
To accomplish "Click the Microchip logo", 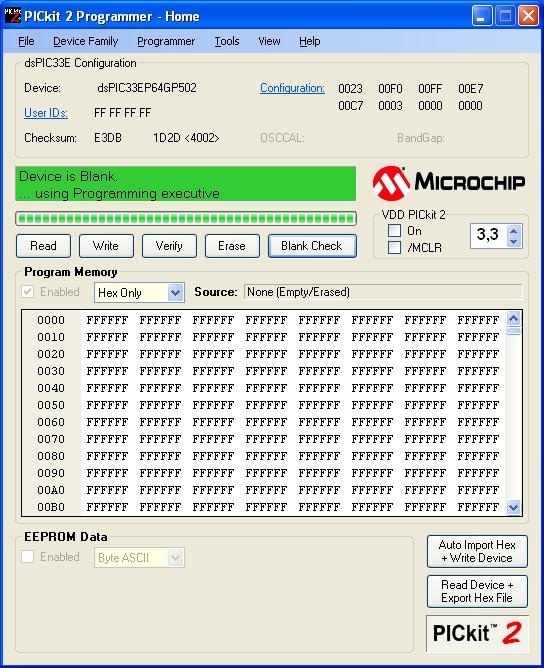I will (448, 183).
